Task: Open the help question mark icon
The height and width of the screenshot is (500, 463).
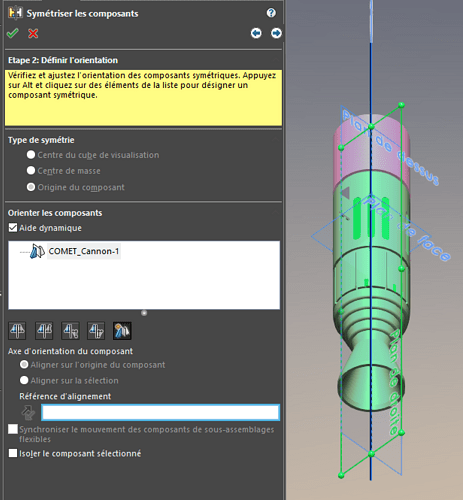Action: [271, 13]
